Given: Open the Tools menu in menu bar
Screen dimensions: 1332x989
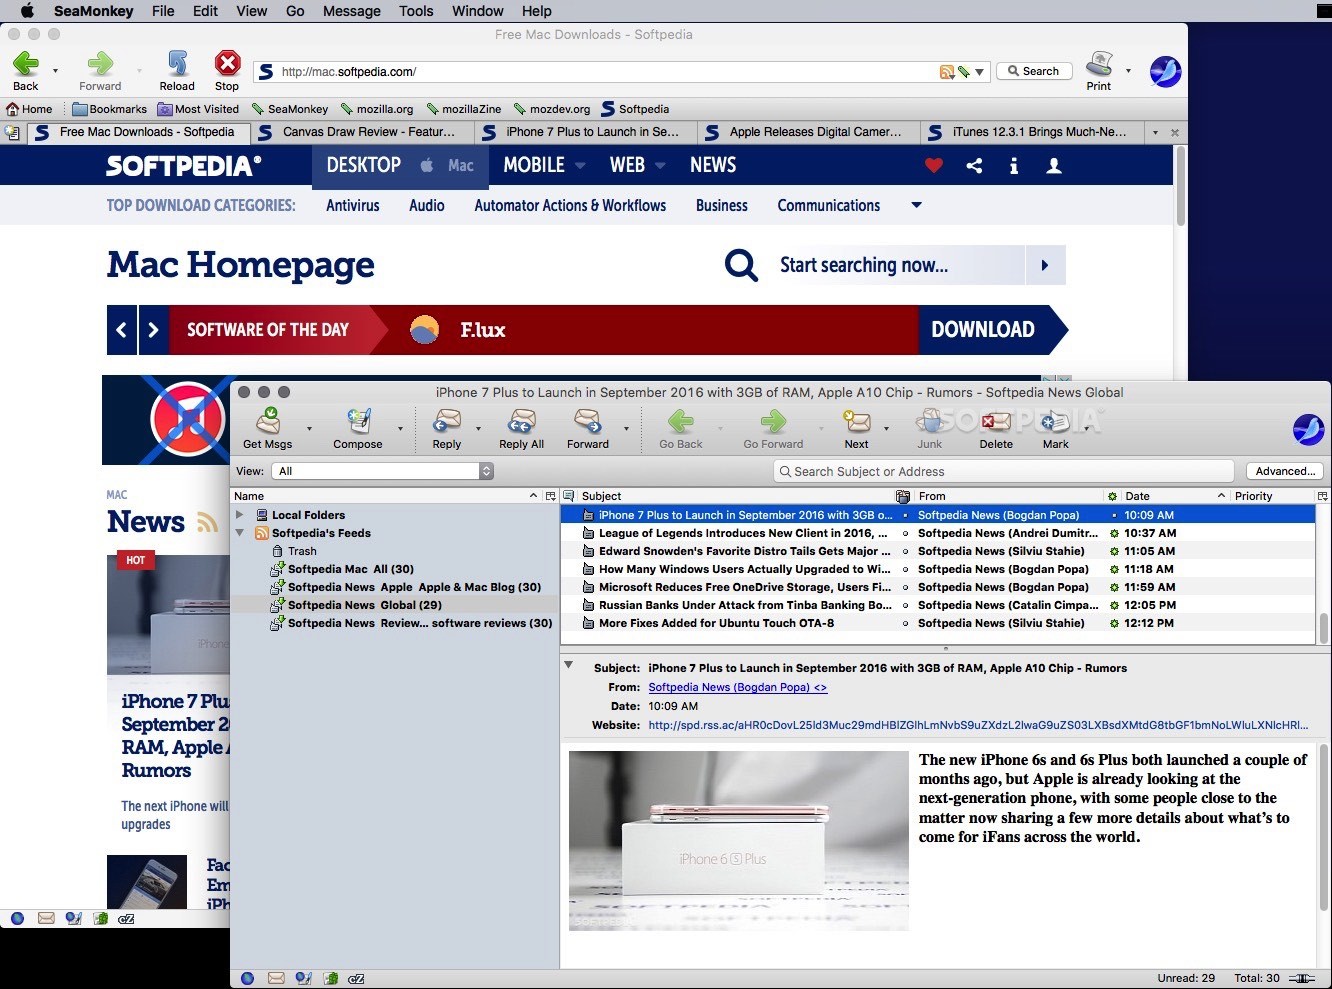Looking at the screenshot, I should 416,11.
